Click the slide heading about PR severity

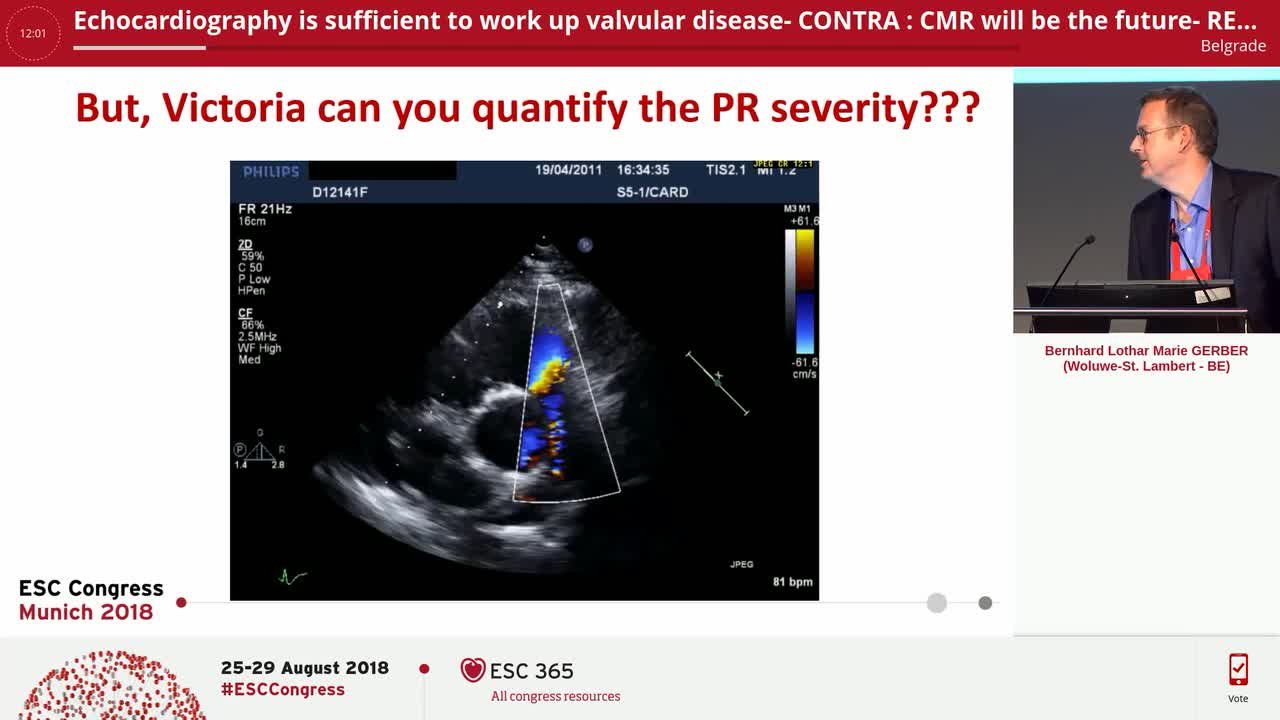click(528, 107)
